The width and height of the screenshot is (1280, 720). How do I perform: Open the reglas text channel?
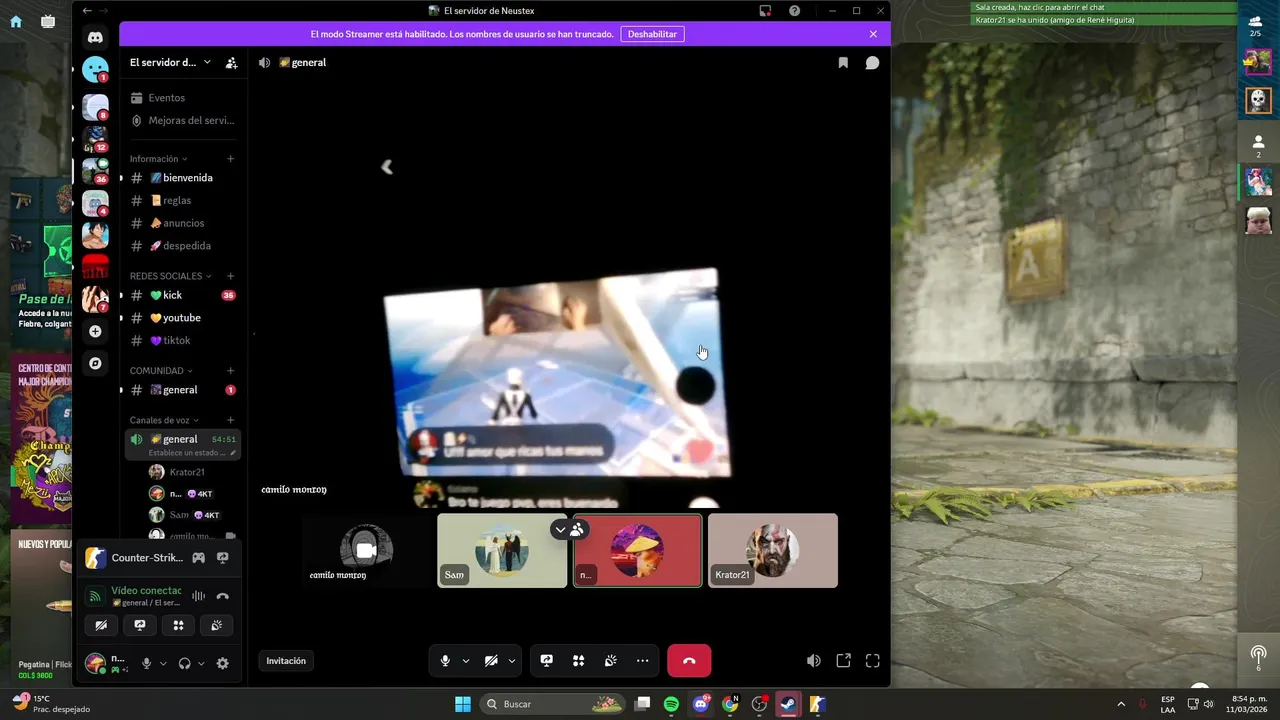click(183, 200)
